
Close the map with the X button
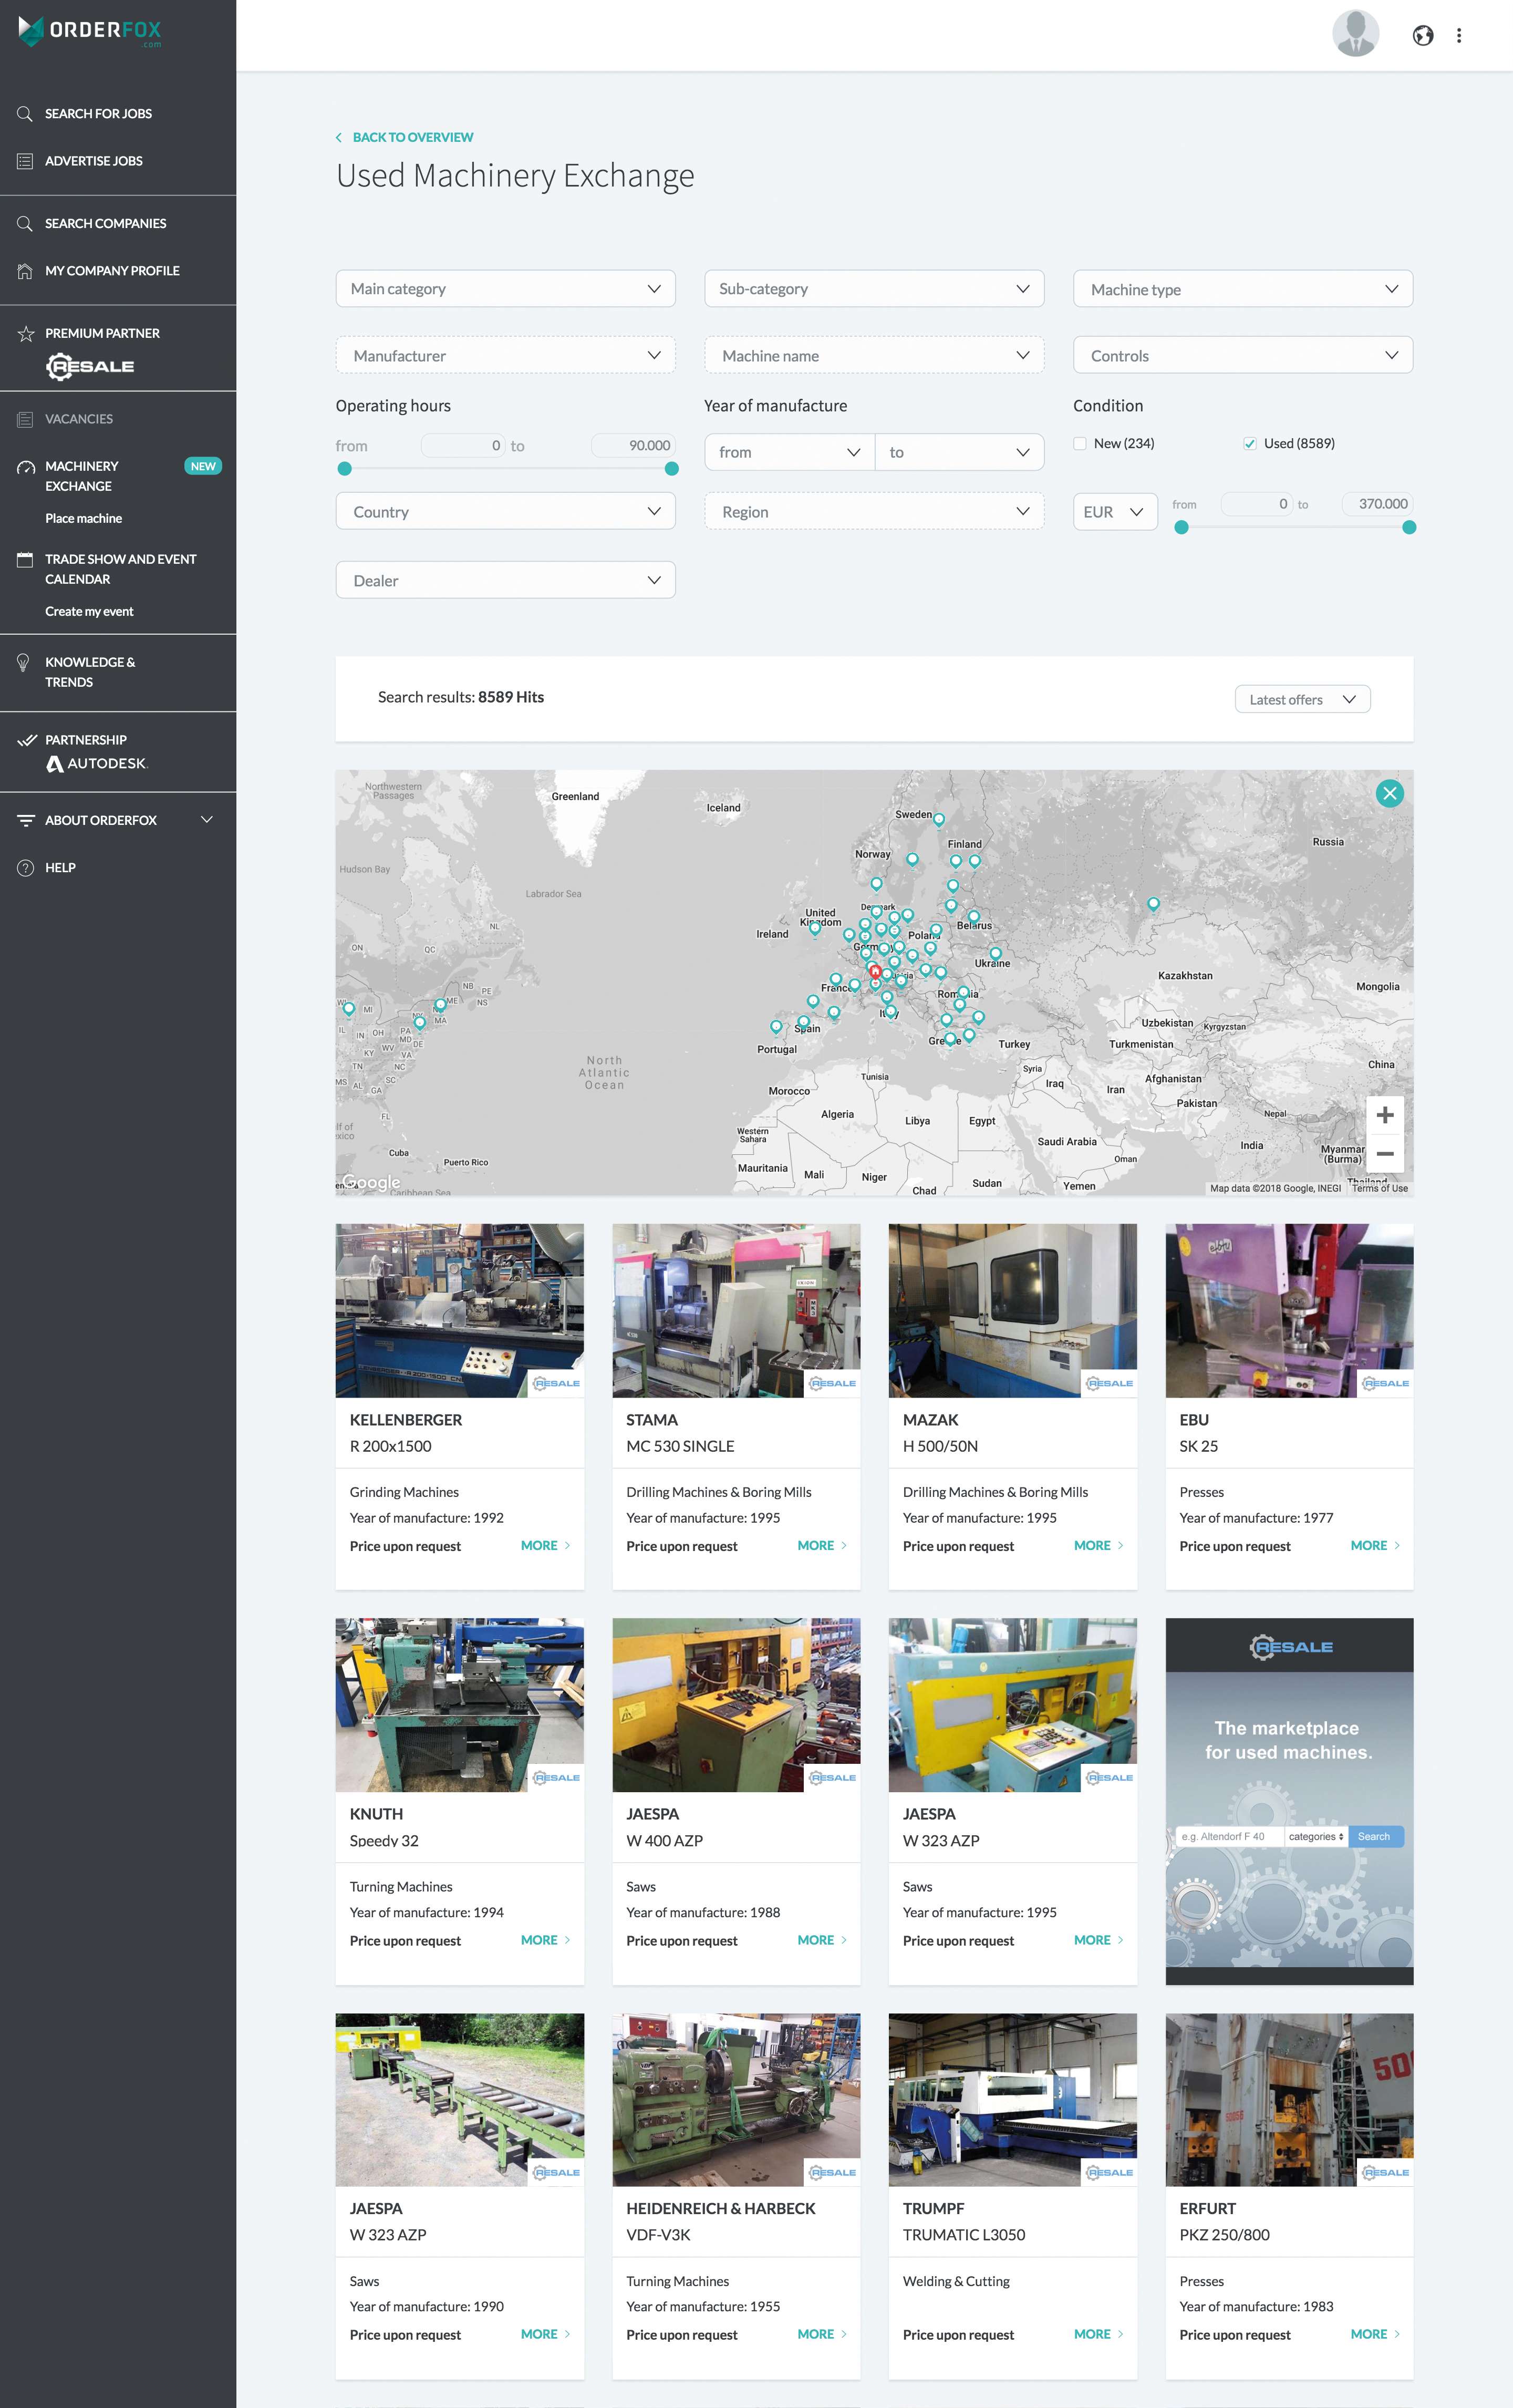click(x=1389, y=794)
